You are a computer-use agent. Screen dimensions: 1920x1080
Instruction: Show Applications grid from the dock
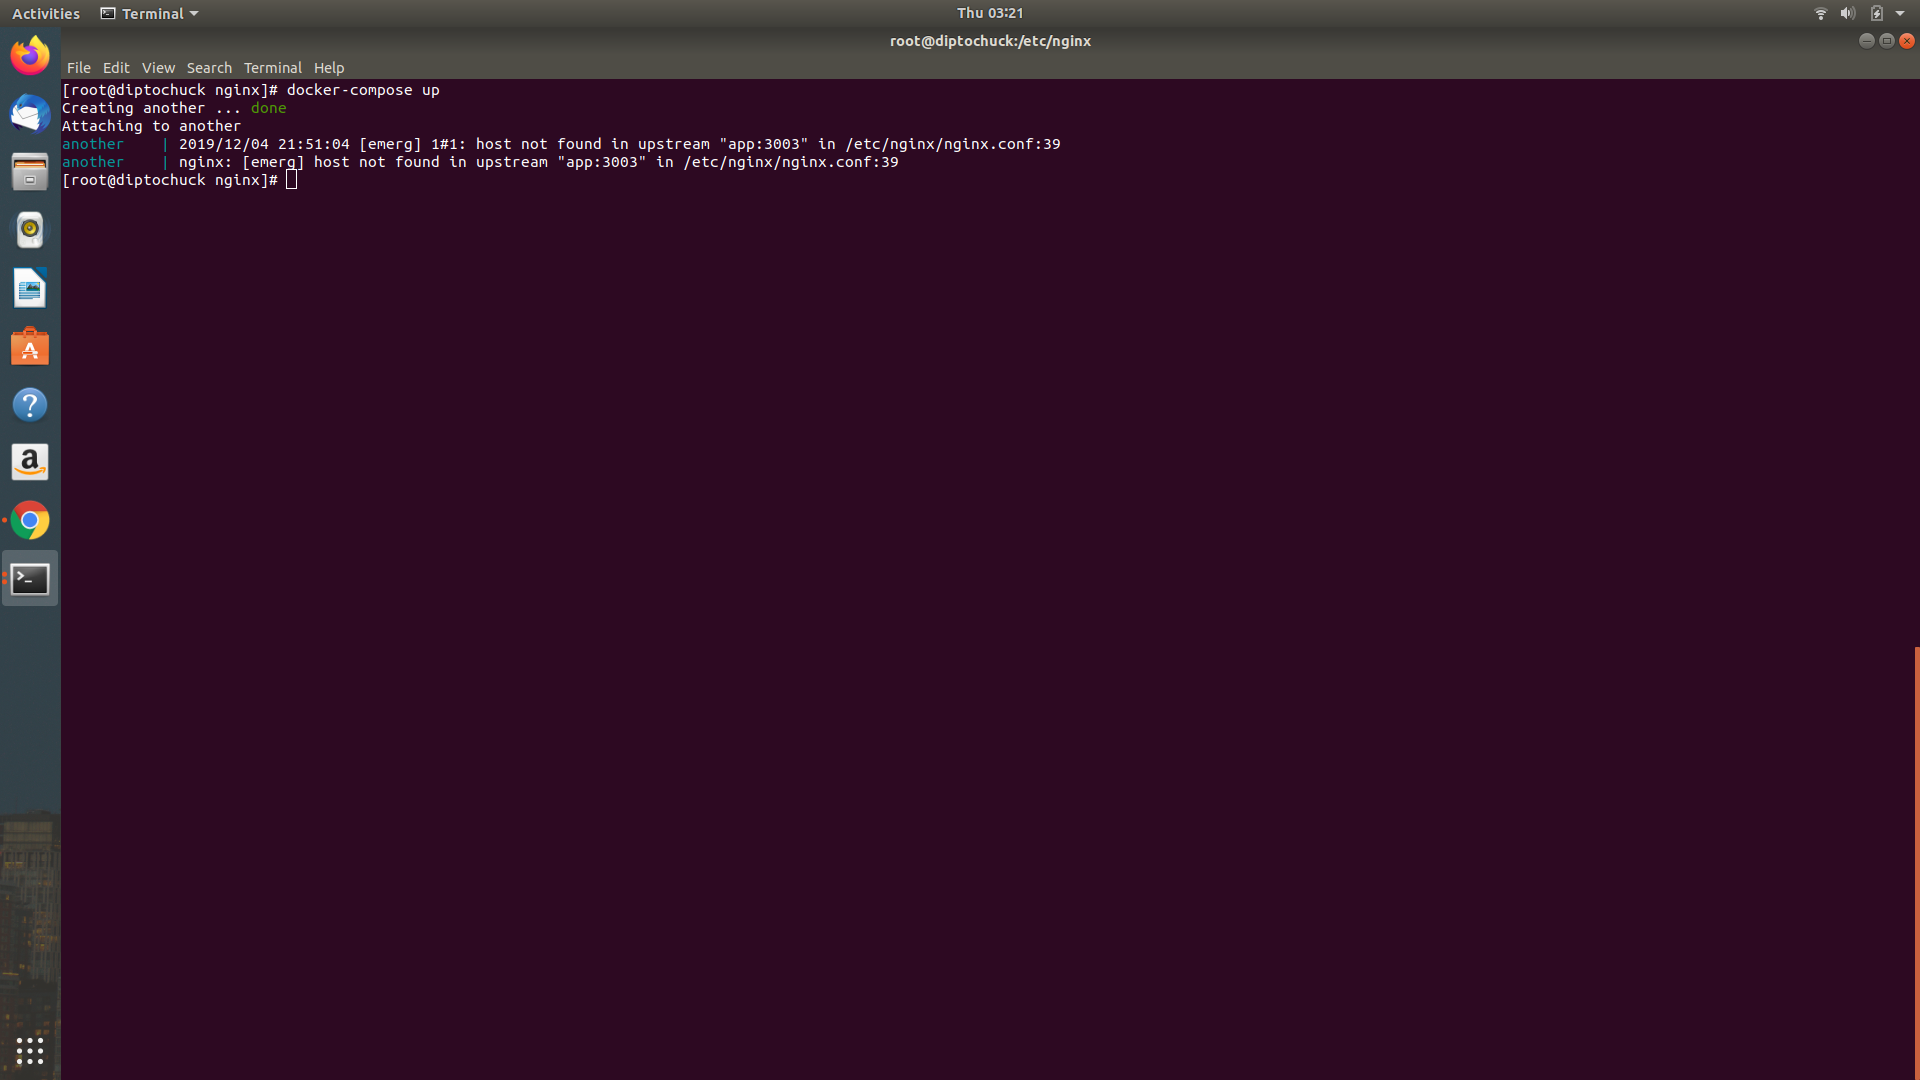coord(29,1051)
